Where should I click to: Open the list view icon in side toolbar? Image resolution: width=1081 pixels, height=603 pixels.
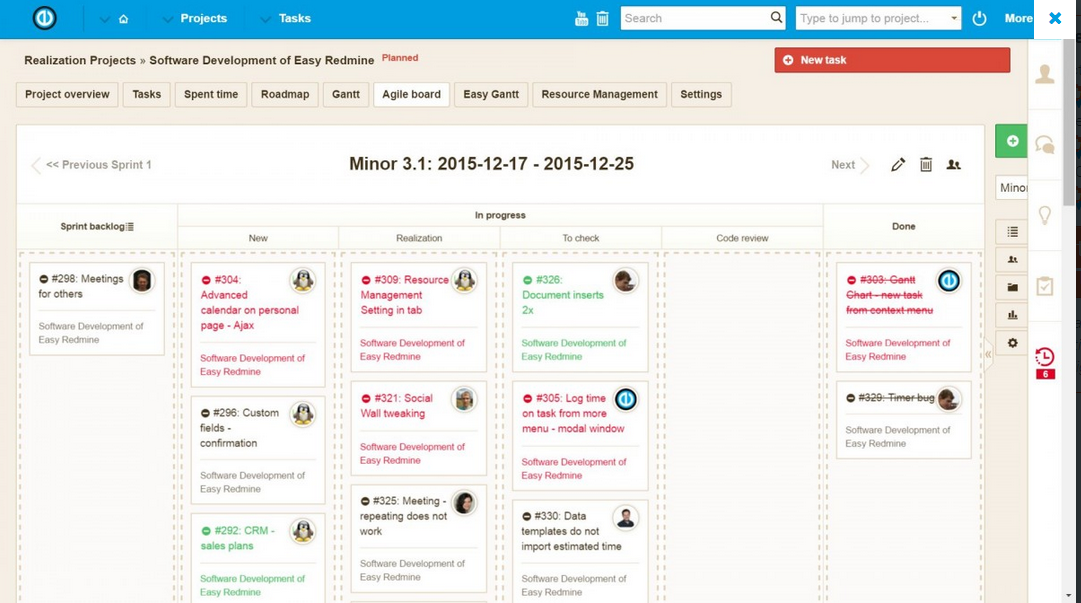1012,232
